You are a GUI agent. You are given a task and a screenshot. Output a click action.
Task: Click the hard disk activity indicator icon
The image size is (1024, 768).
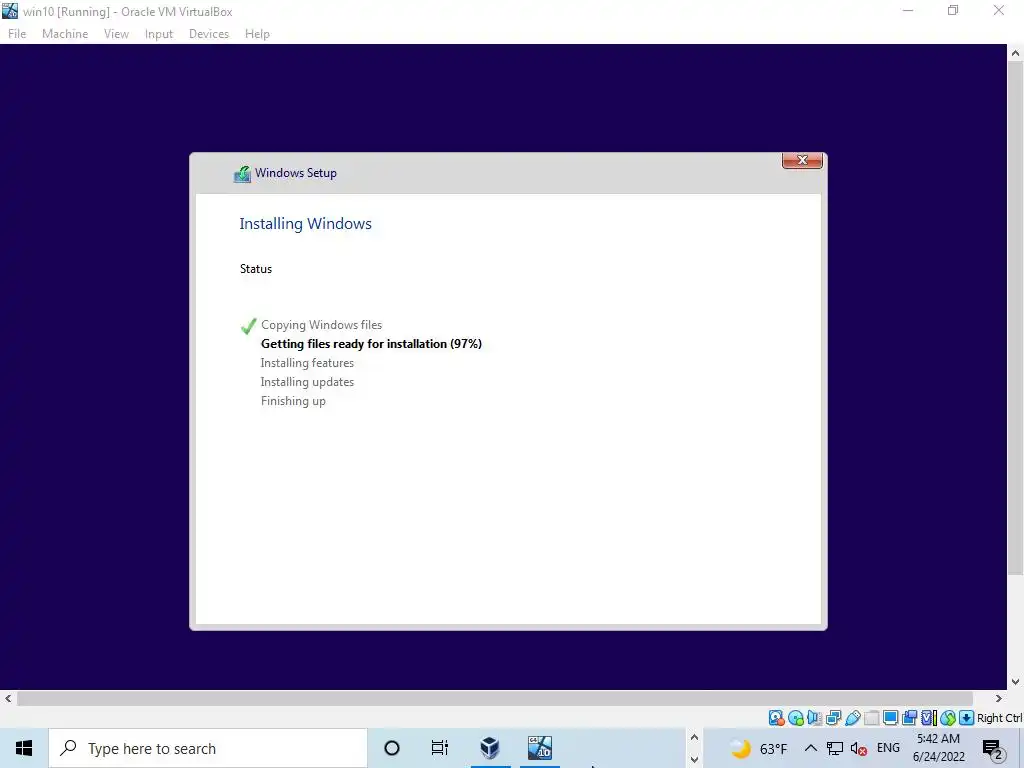coord(776,718)
